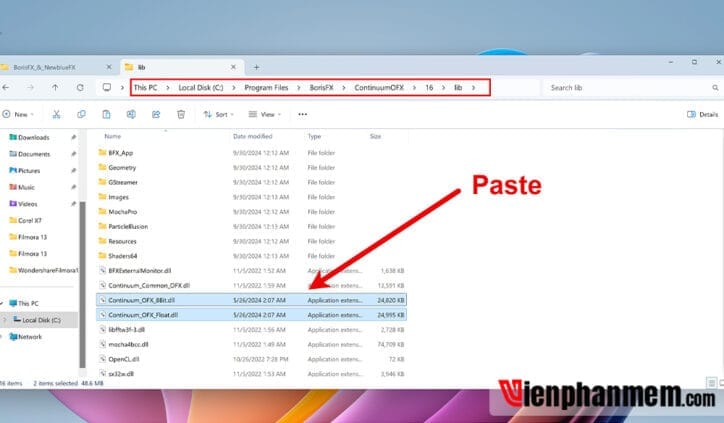
Task: Click the search magnifier icon
Action: tap(715, 88)
